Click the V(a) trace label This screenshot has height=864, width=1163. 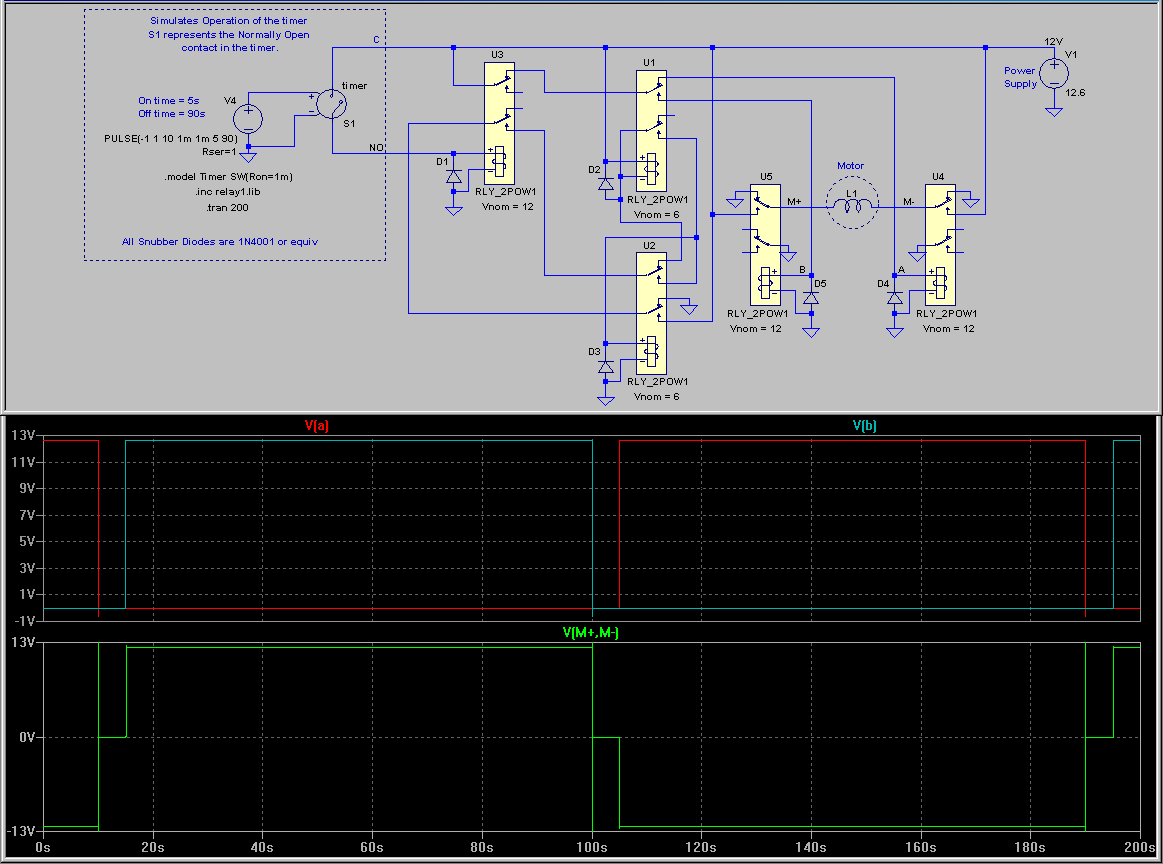tap(317, 425)
